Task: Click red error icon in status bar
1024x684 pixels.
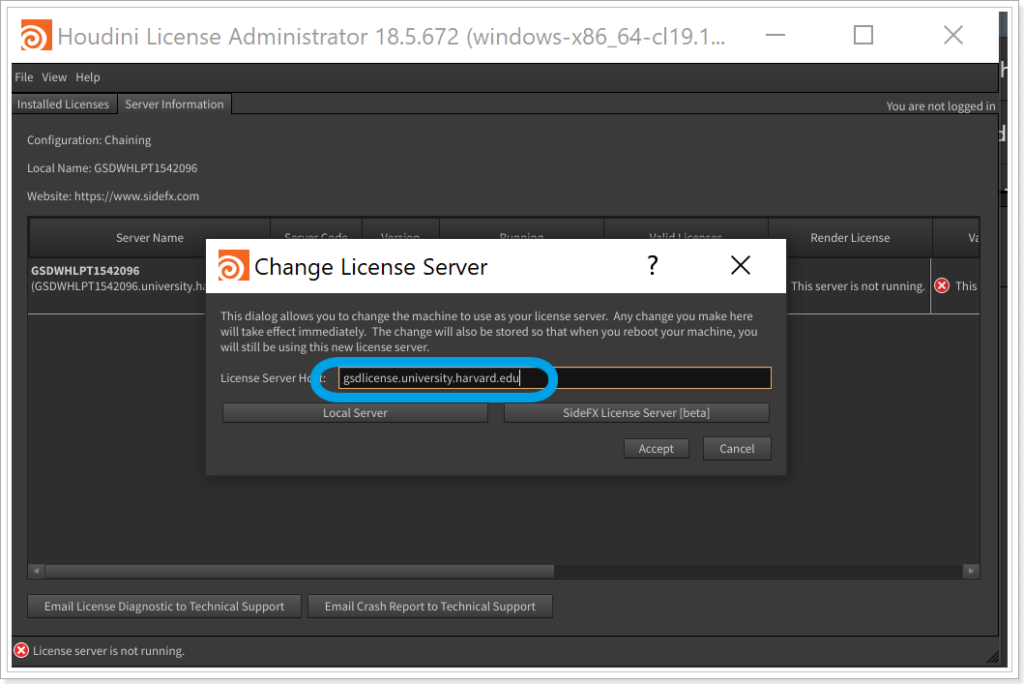Action: click(x=21, y=651)
